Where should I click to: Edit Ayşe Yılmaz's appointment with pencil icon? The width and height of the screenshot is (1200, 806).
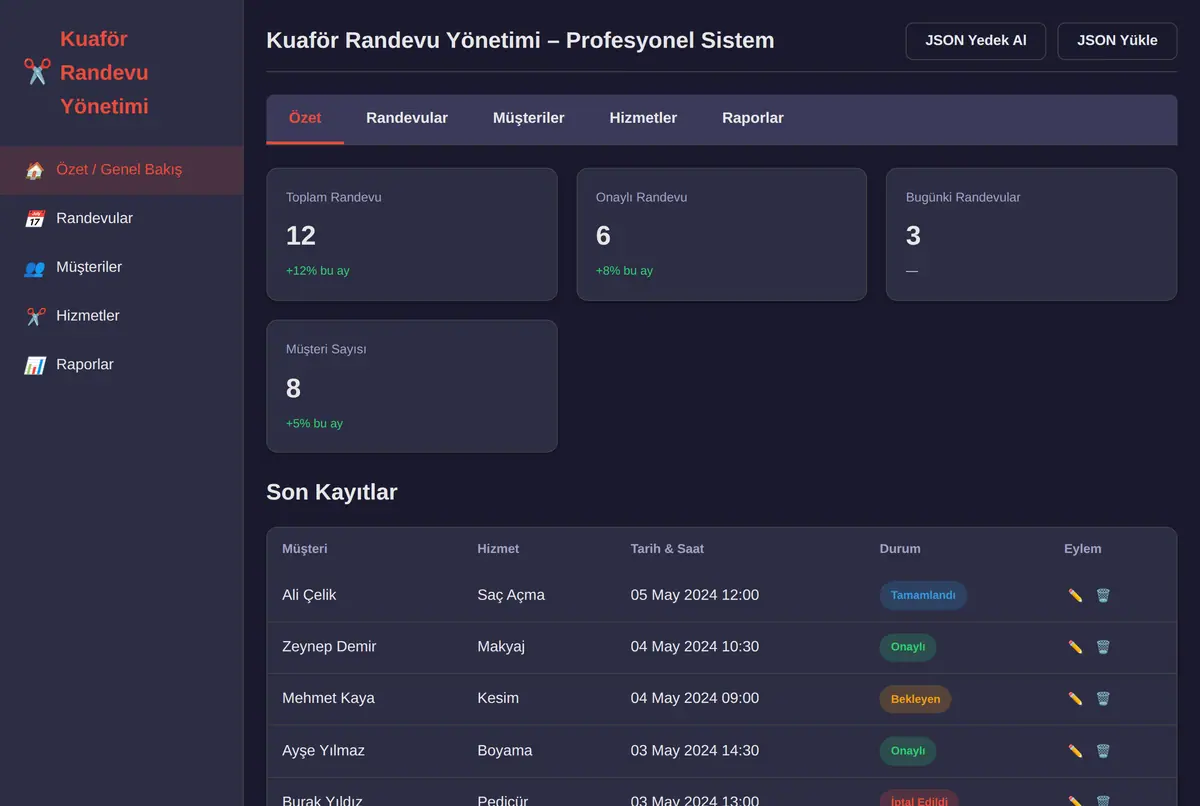[x=1075, y=751]
